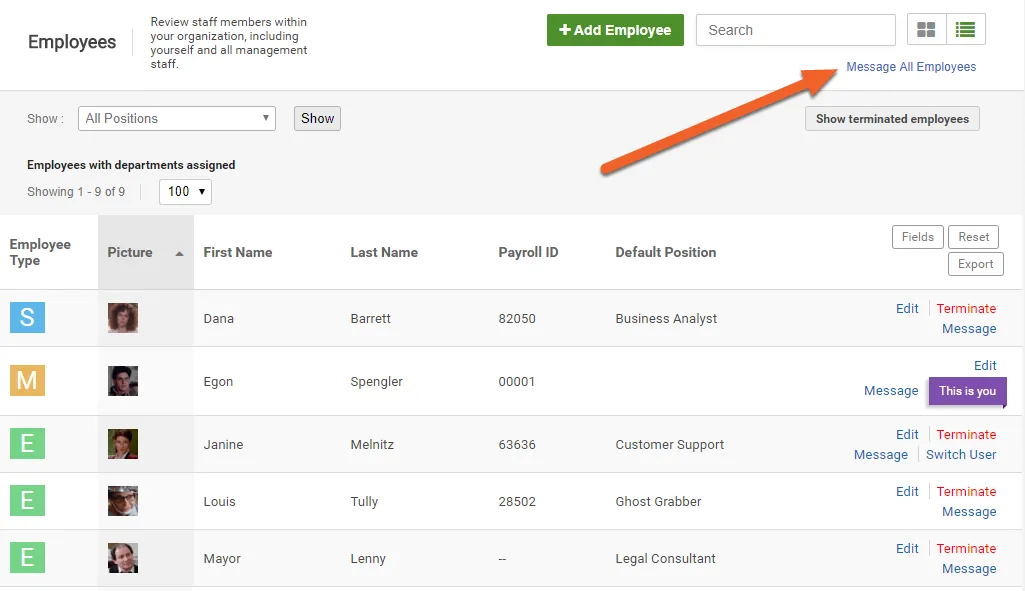Sort by Picture column header
The width and height of the screenshot is (1025, 591).
[x=130, y=252]
